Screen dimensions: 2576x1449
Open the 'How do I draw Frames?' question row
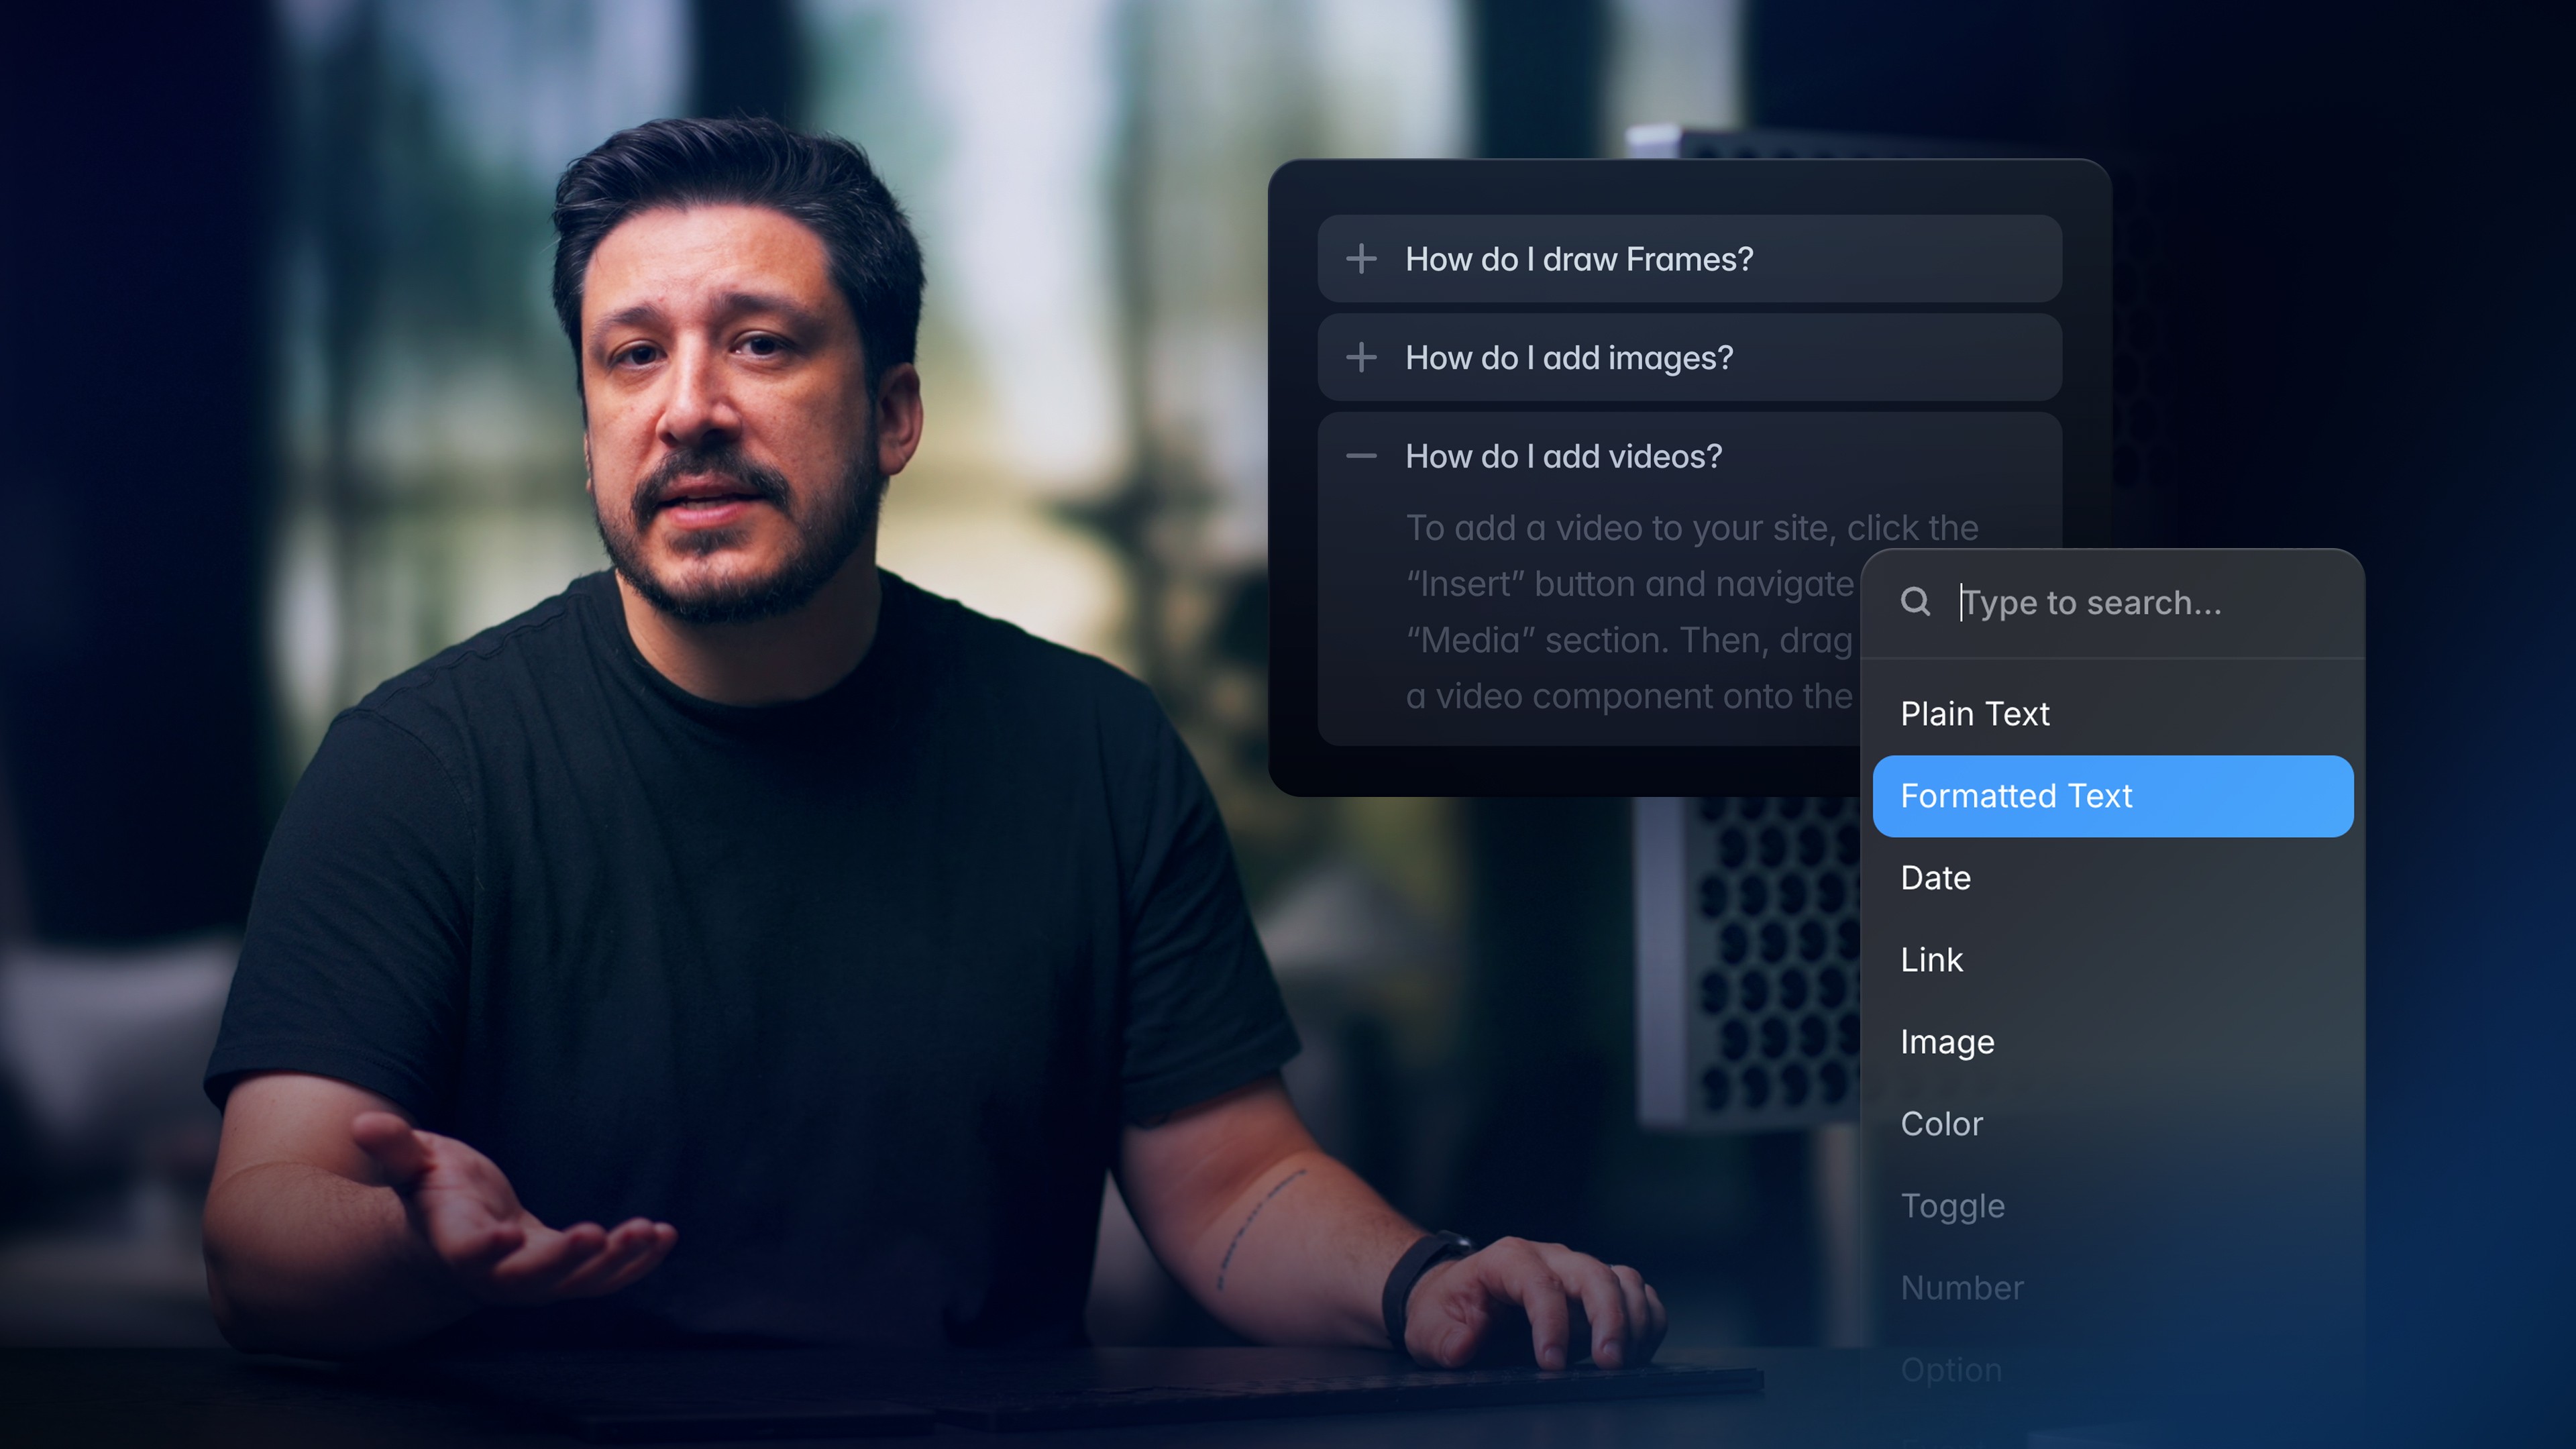pyautogui.click(x=1580, y=259)
